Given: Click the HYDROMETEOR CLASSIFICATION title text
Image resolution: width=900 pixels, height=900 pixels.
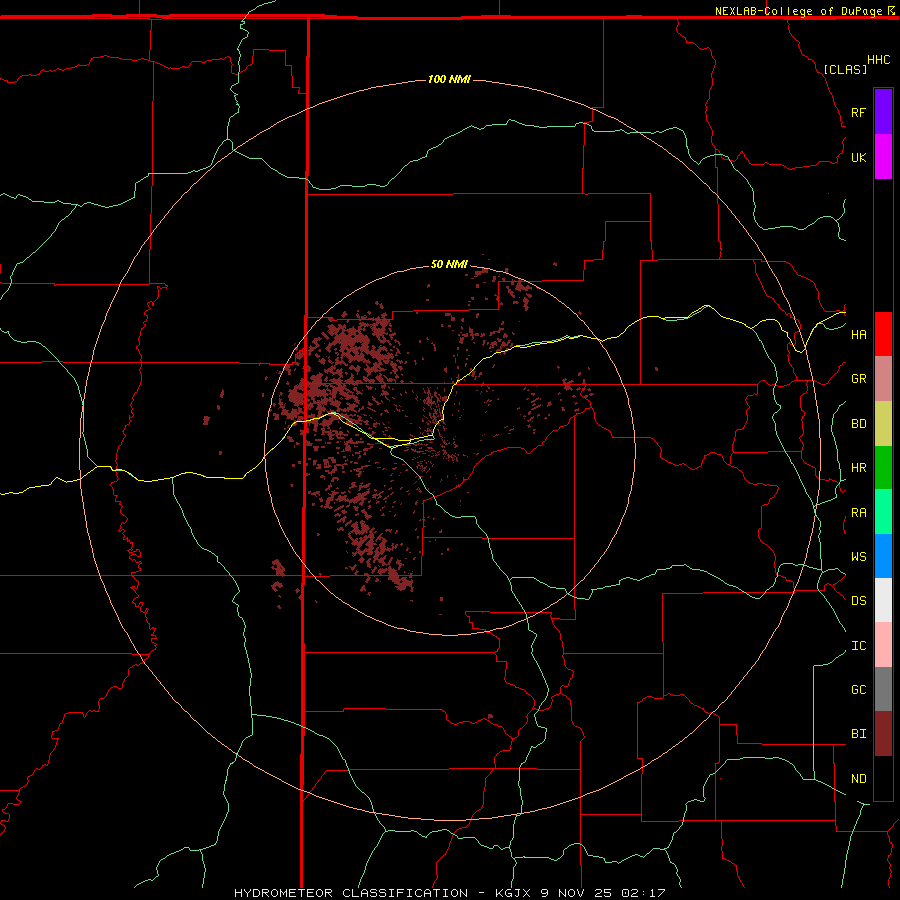Looking at the screenshot, I should pos(351,893).
